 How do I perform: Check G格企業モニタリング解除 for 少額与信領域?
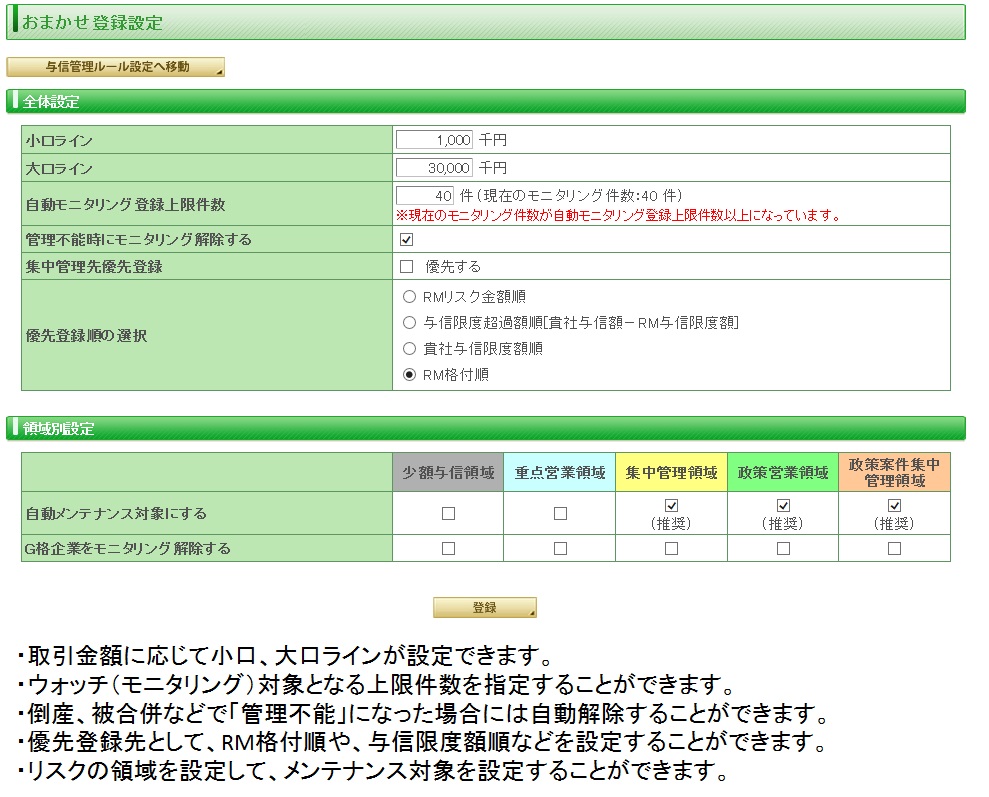click(x=448, y=548)
